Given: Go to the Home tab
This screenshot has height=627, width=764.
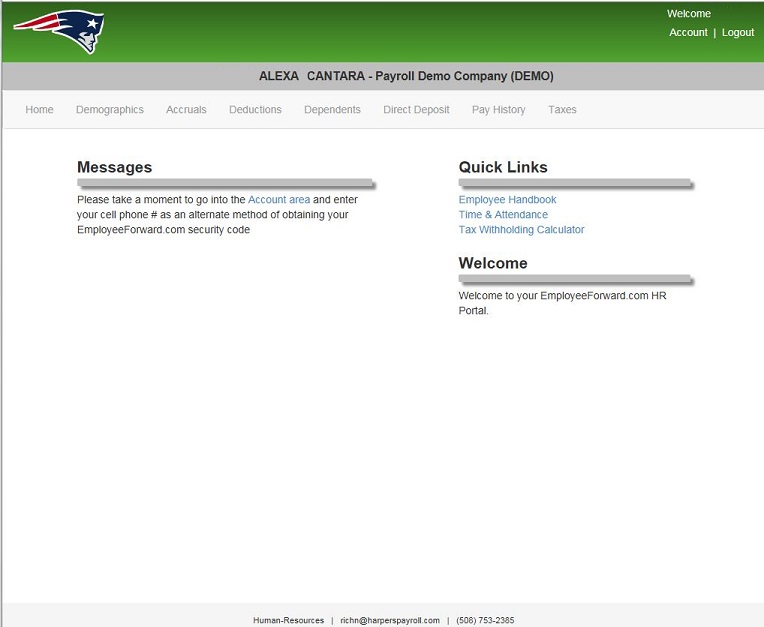Looking at the screenshot, I should click(x=40, y=110).
